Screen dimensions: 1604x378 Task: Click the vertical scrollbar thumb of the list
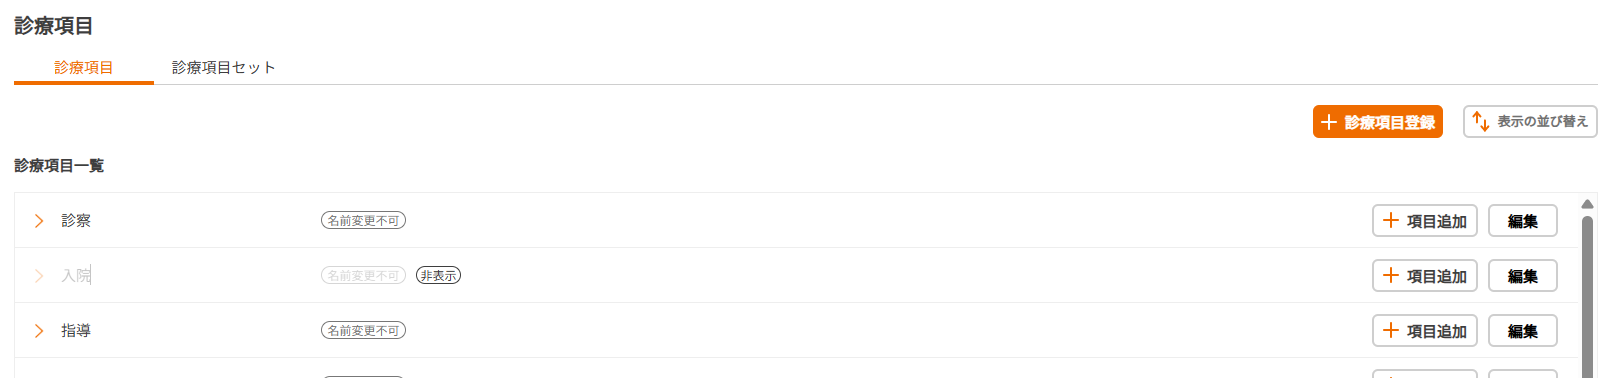(1587, 296)
